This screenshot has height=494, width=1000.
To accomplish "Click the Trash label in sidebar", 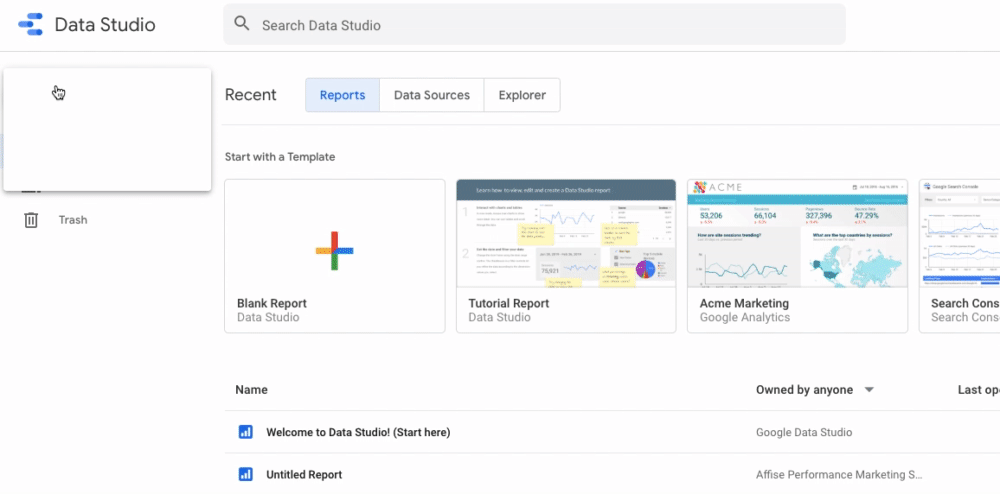I will coord(73,220).
